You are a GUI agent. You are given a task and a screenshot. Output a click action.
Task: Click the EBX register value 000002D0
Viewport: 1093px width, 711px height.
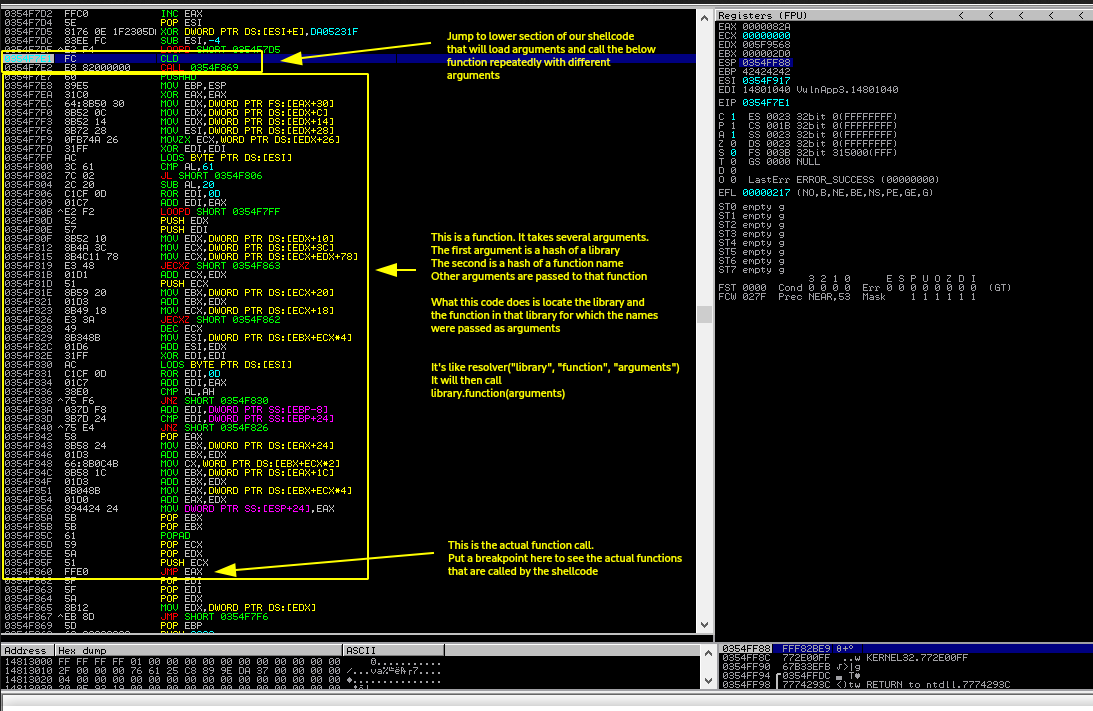tap(766, 54)
